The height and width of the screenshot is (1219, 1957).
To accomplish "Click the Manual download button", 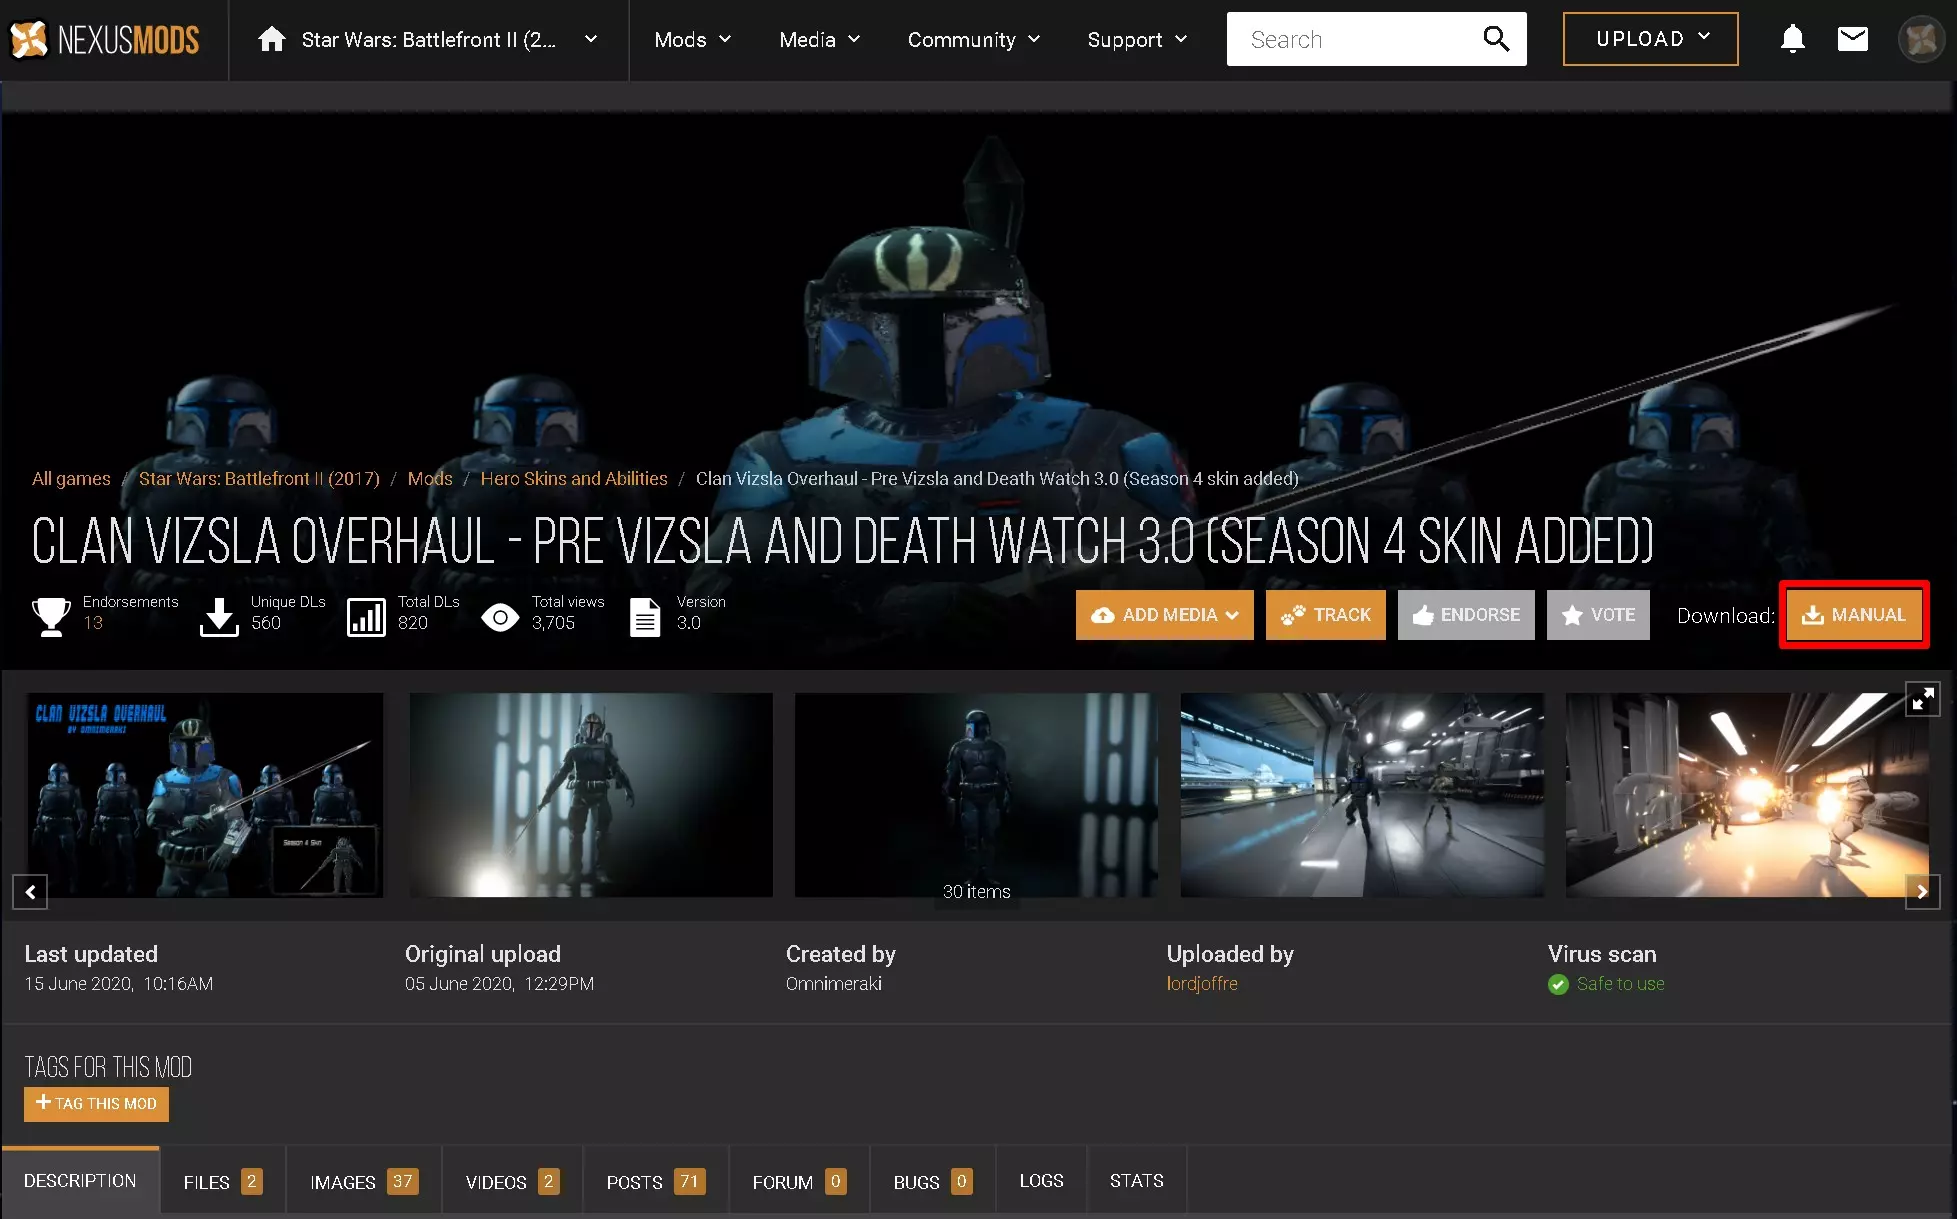I will (1853, 615).
